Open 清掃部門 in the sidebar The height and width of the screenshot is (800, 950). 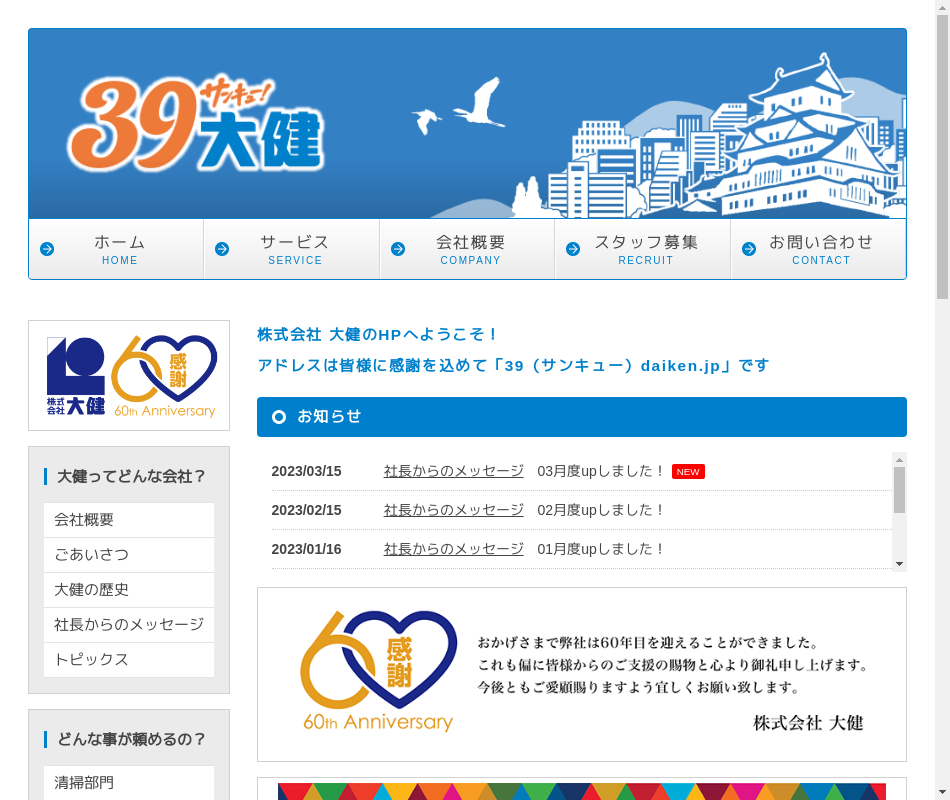pyautogui.click(x=129, y=782)
